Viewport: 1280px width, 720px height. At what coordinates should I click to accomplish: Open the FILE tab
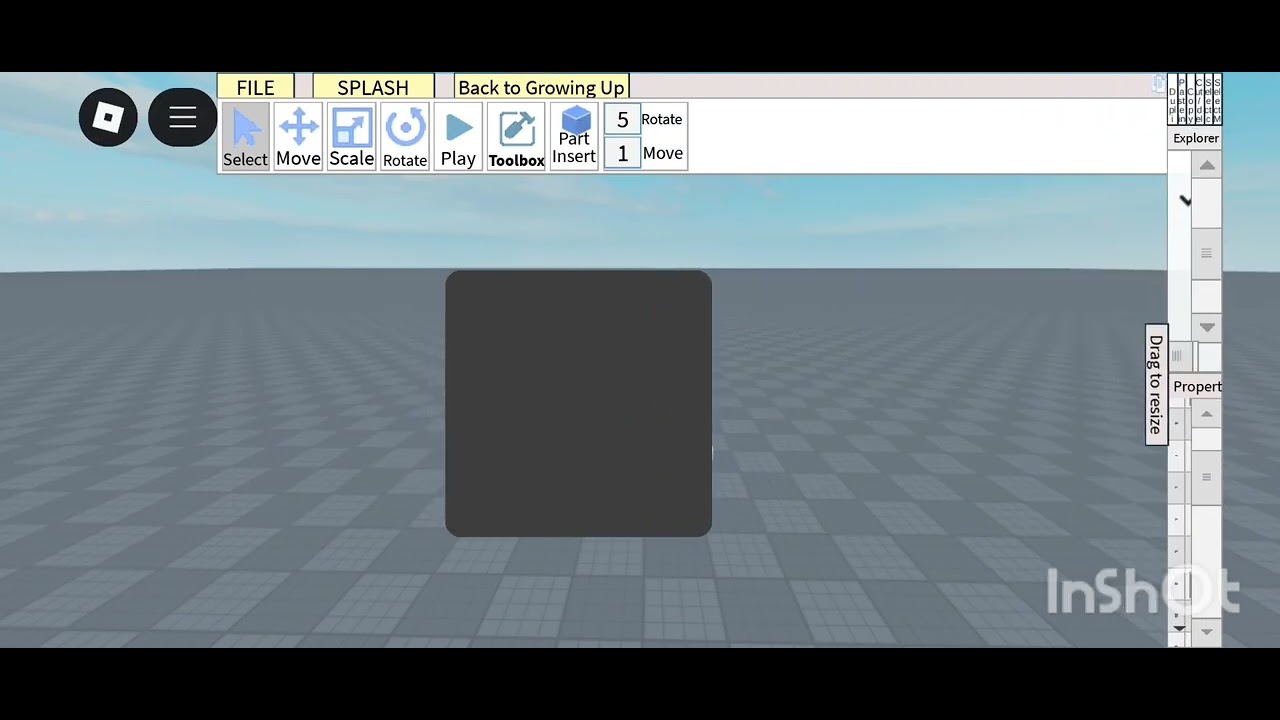pos(255,87)
